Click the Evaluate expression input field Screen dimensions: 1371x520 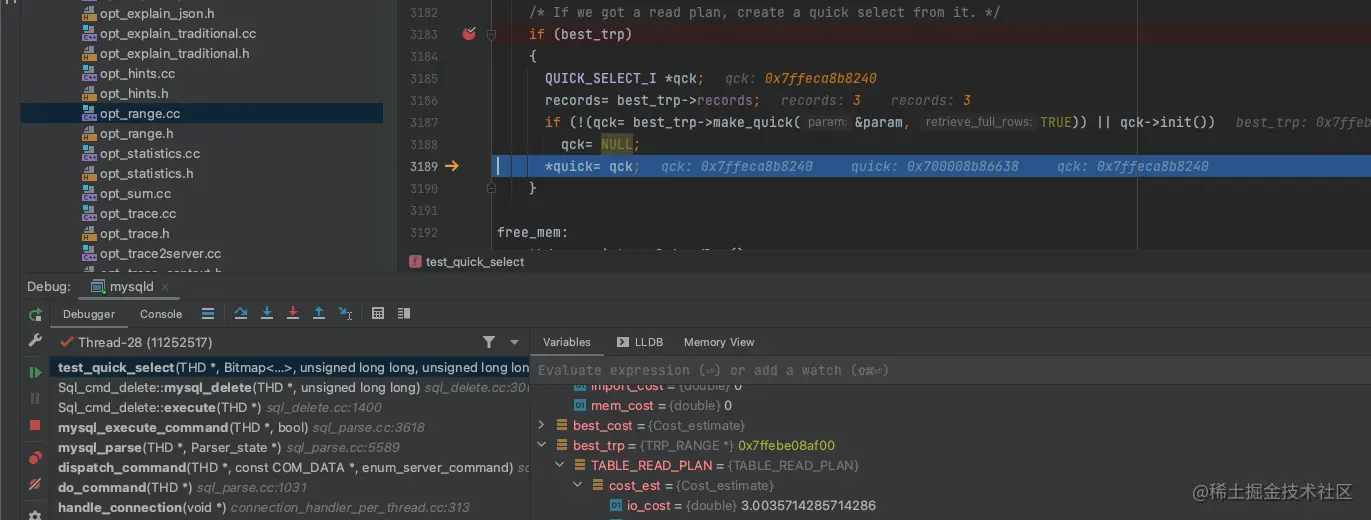(x=950, y=370)
